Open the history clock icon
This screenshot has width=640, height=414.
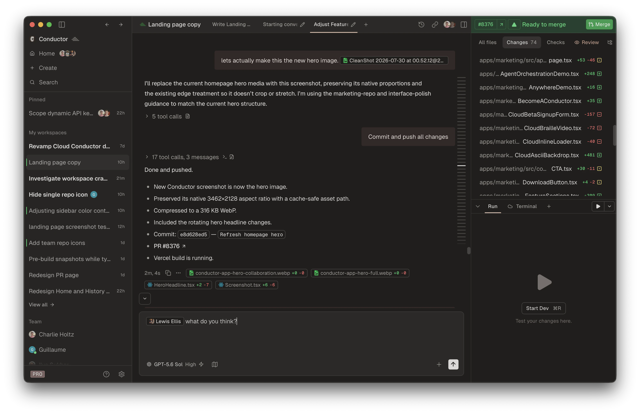421,24
